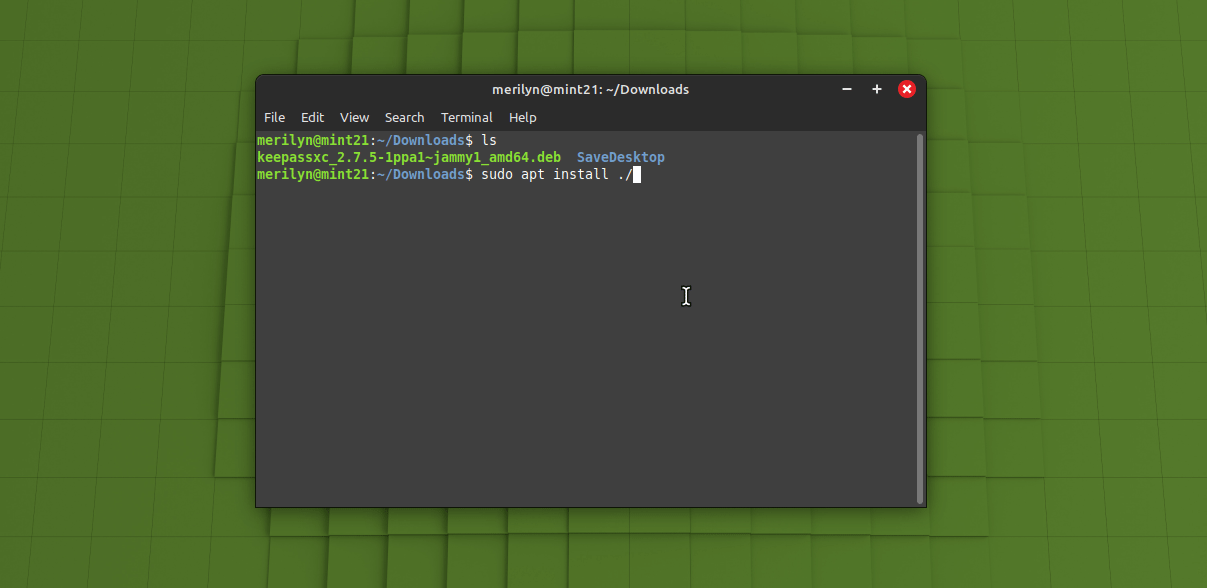Close the terminal window
Viewport: 1207px width, 588px height.
pos(906,89)
